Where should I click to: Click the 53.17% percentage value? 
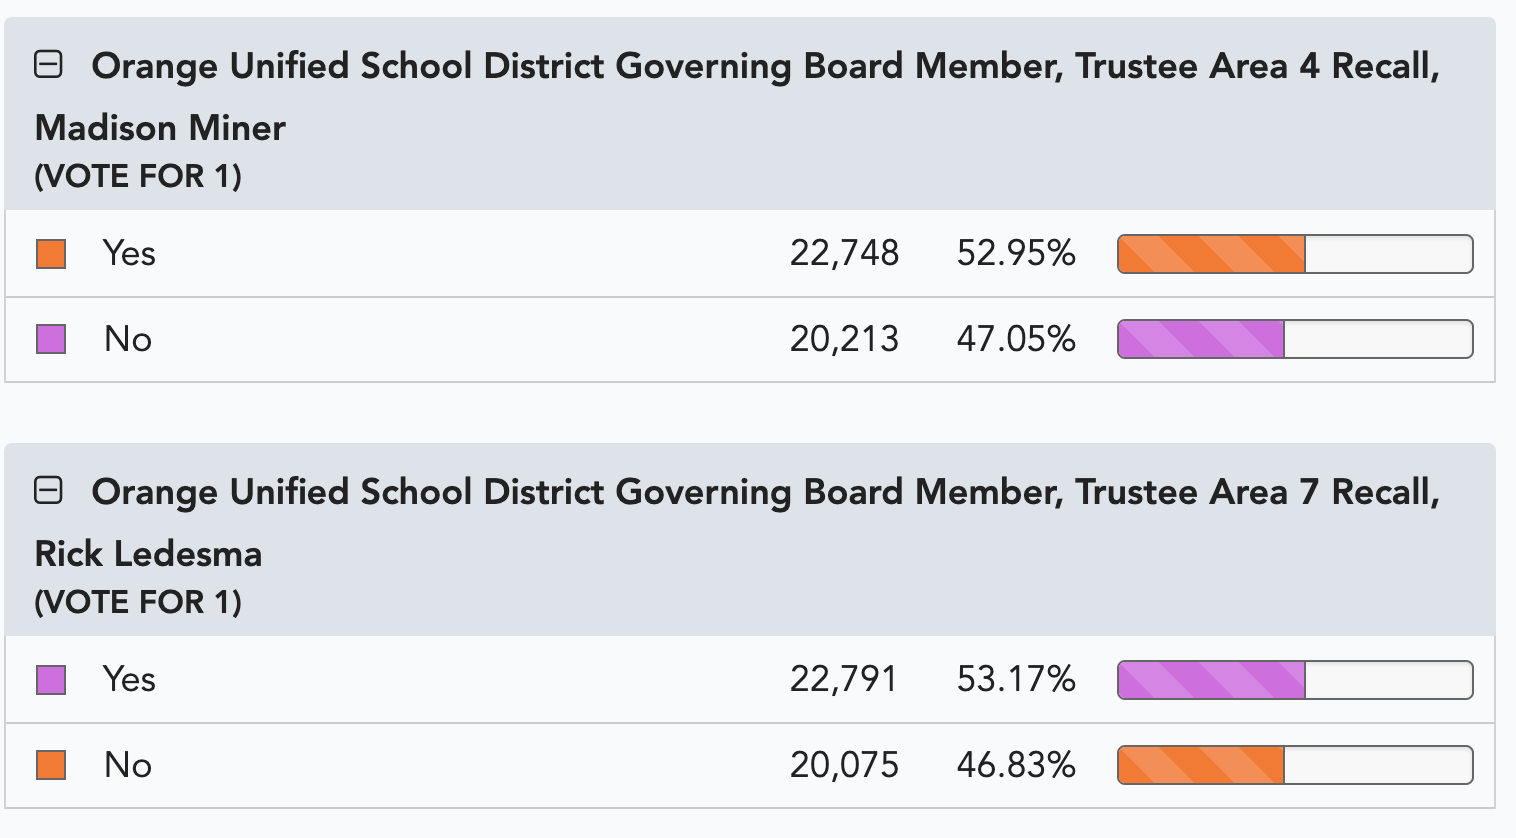click(x=1016, y=679)
